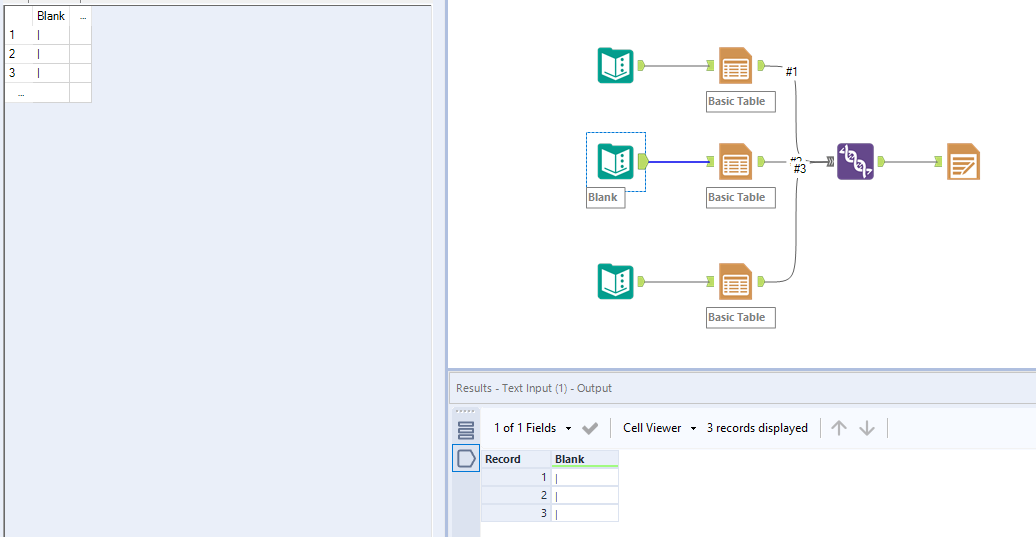Select the middle Basic Table tool
The height and width of the screenshot is (537, 1036).
pyautogui.click(x=735, y=162)
